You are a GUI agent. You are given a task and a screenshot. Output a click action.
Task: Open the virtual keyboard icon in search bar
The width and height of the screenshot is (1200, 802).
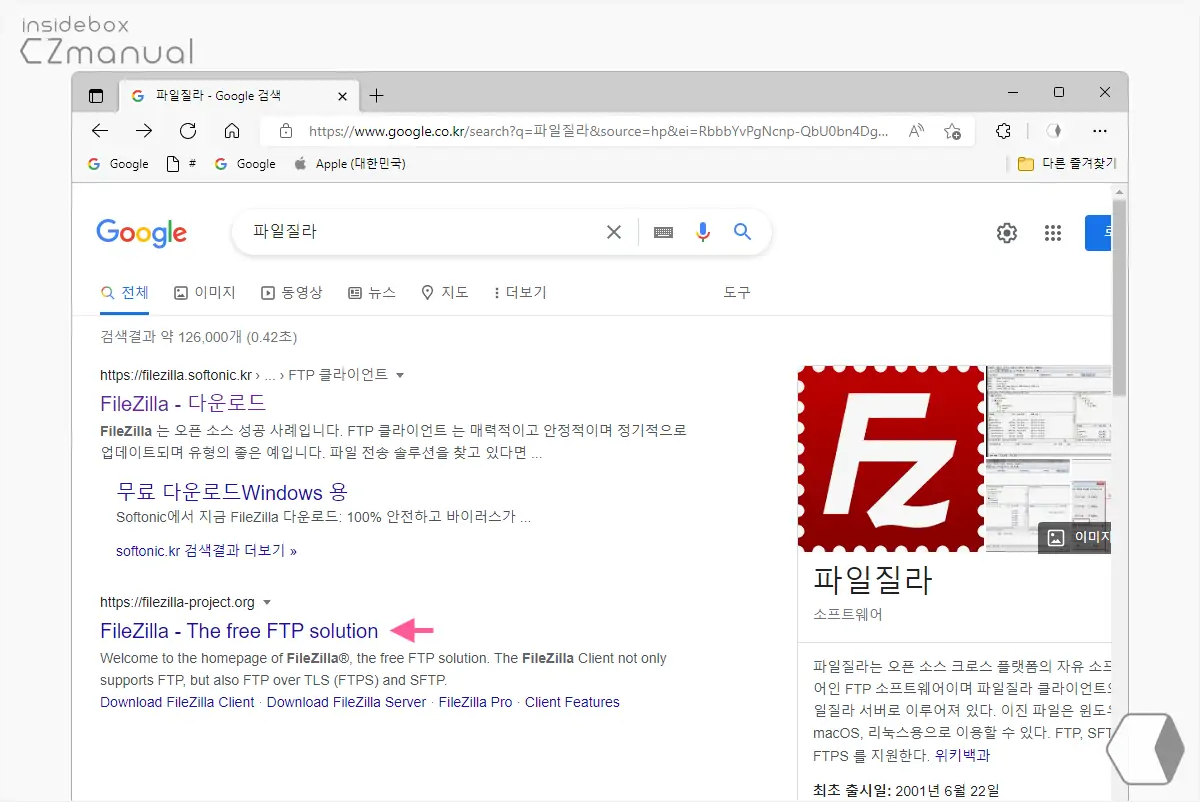point(663,231)
